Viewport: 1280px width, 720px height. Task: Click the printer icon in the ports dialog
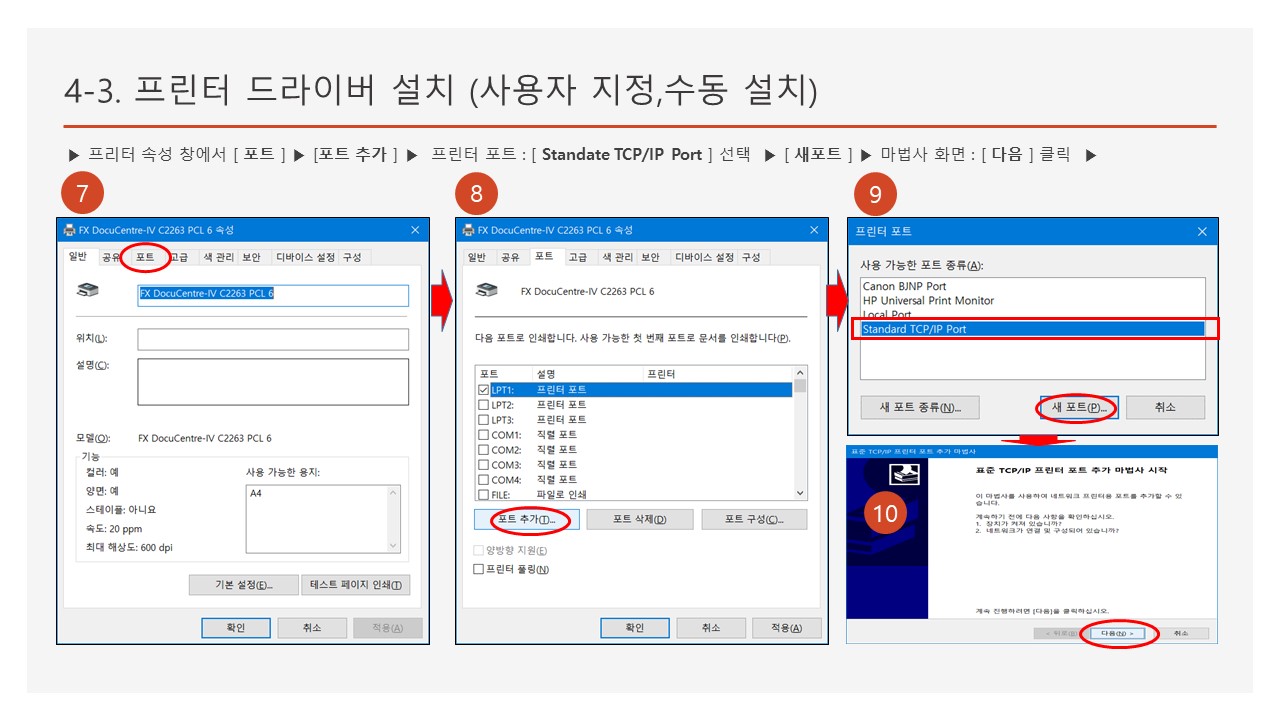pyautogui.click(x=487, y=291)
